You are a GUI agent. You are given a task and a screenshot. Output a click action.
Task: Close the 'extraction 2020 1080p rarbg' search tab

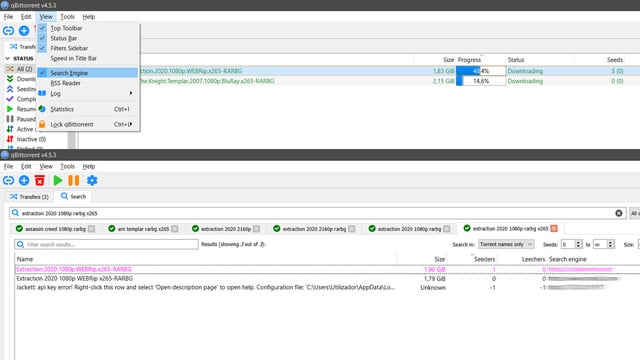447,229
